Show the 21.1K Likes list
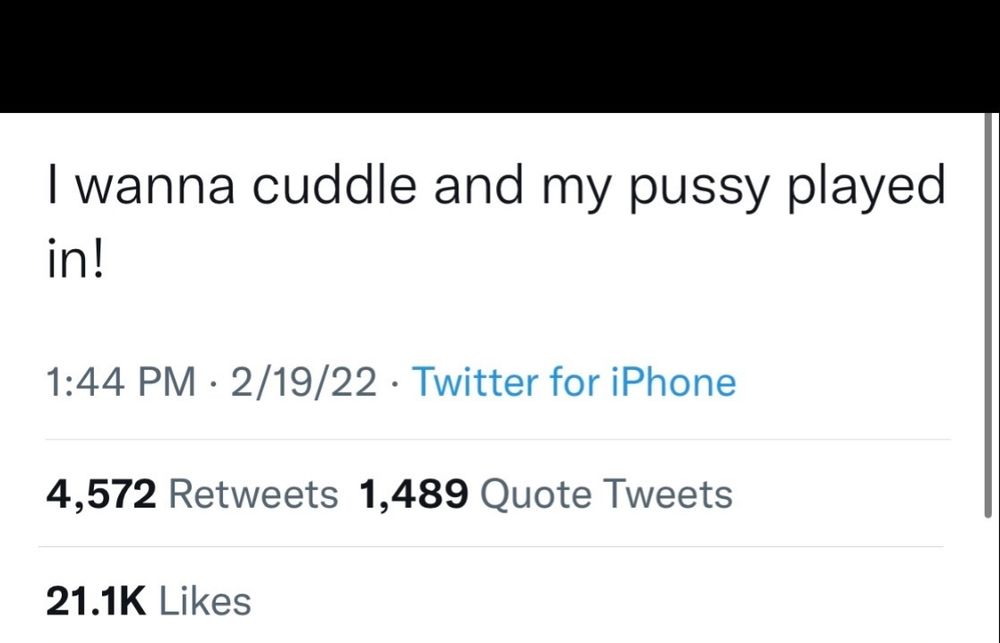Screen dimensions: 1000x643 pyautogui.click(x=149, y=601)
